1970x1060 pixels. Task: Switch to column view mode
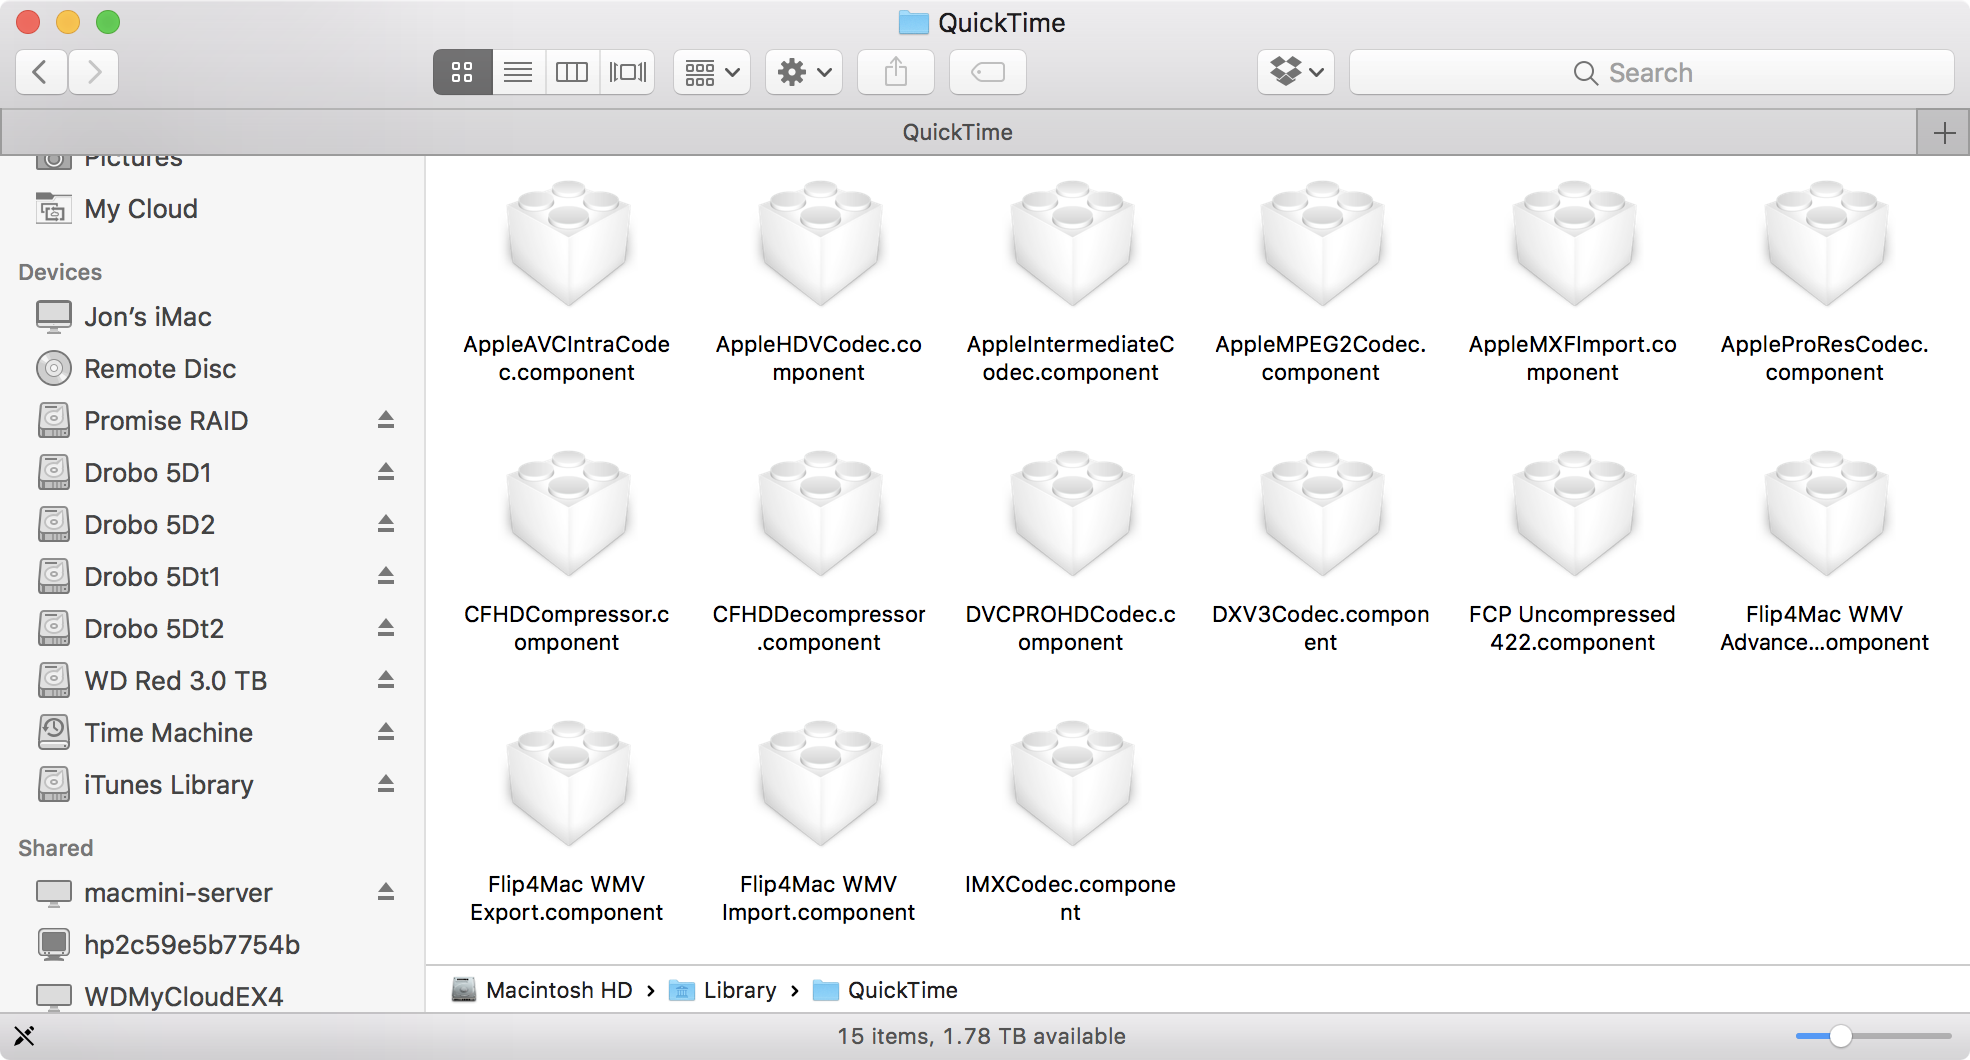pyautogui.click(x=572, y=72)
